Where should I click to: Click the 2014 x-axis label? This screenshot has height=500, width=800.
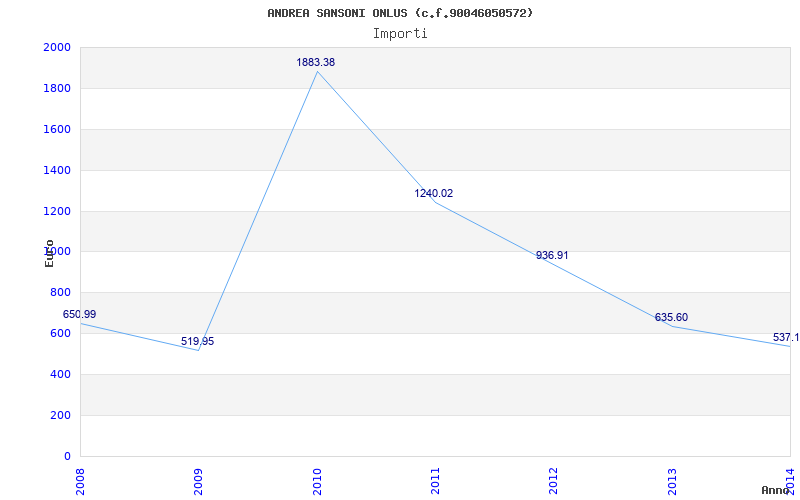point(790,482)
